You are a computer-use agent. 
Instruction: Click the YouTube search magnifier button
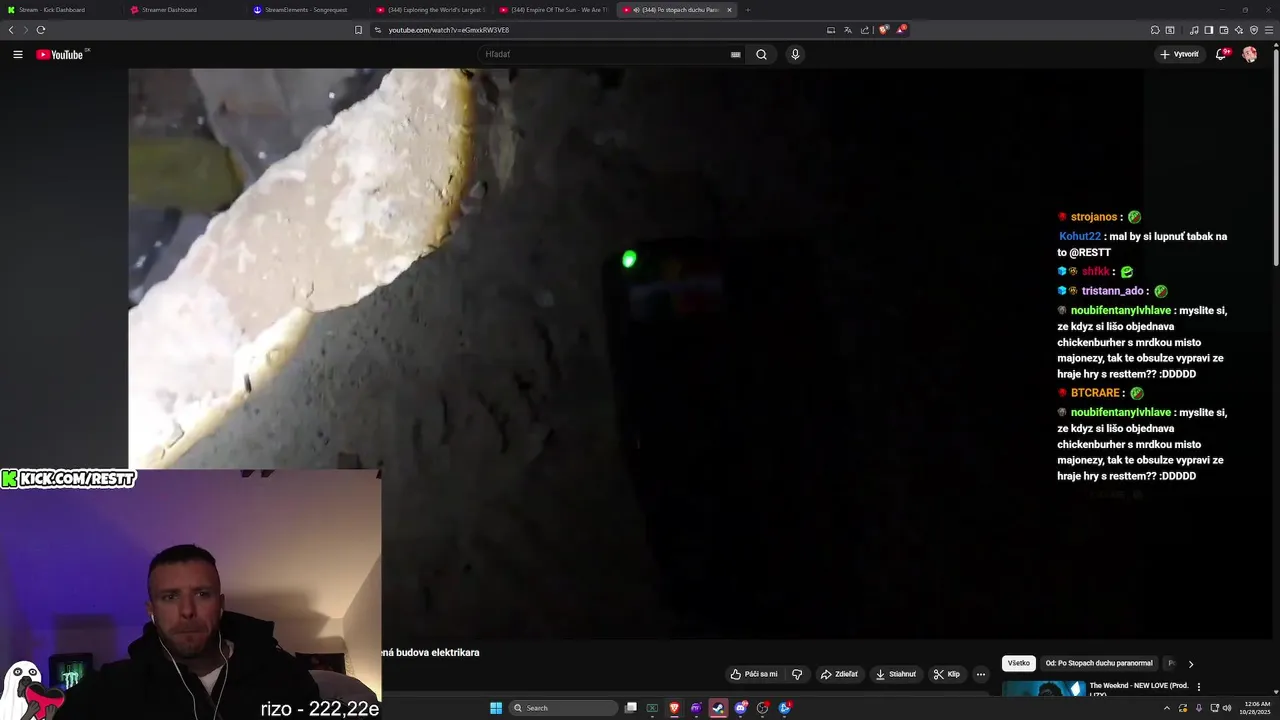pyautogui.click(x=761, y=54)
